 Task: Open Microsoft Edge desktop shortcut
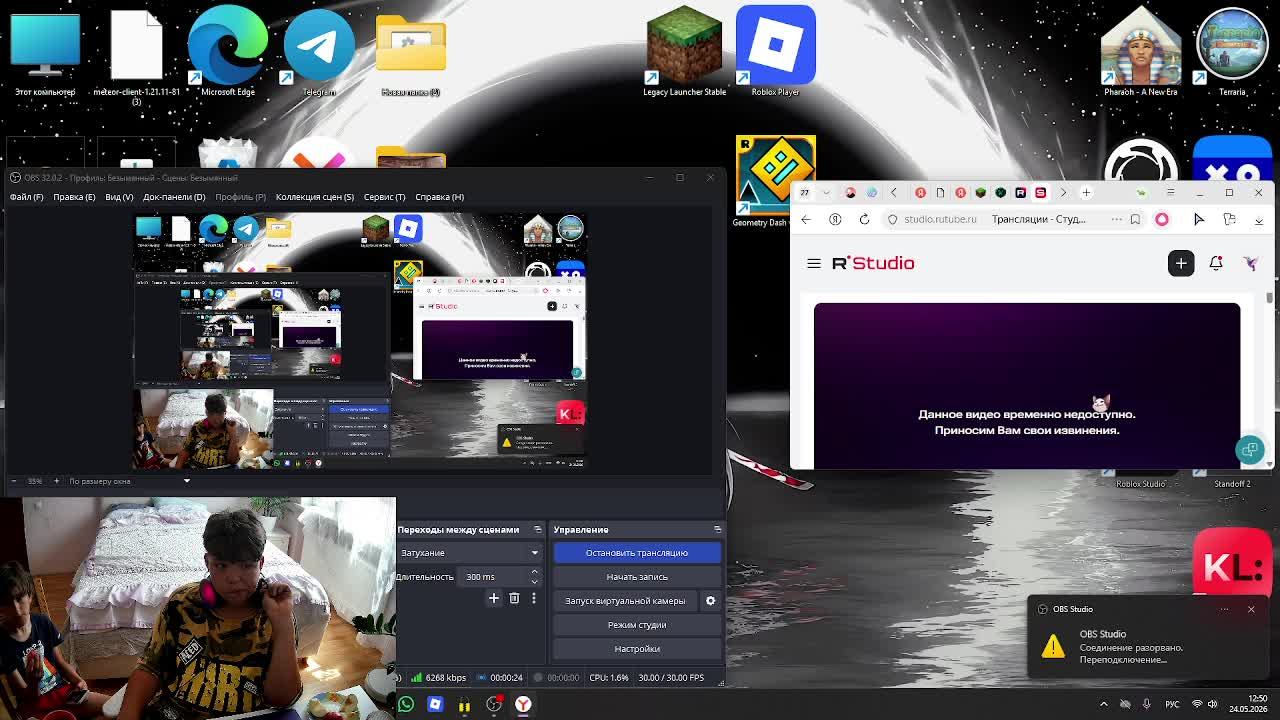(228, 52)
